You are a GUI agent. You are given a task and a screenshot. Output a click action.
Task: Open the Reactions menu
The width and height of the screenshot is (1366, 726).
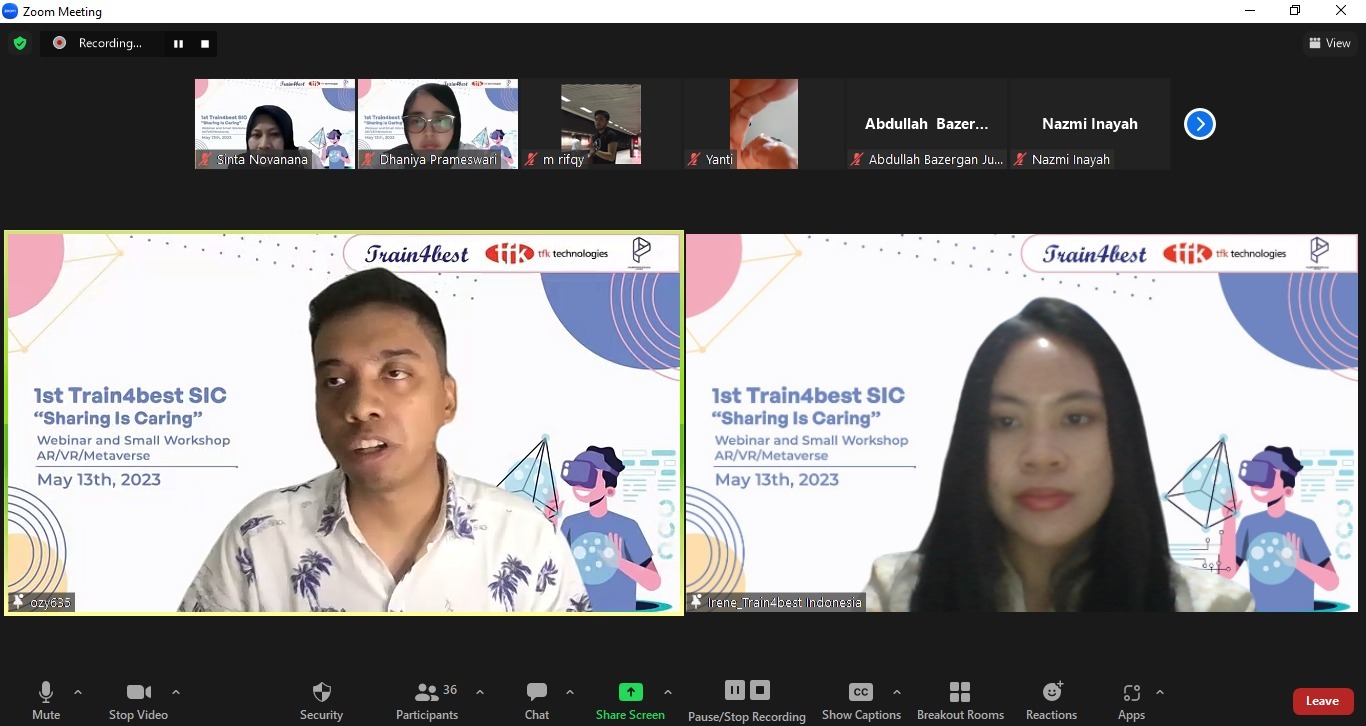(1051, 693)
